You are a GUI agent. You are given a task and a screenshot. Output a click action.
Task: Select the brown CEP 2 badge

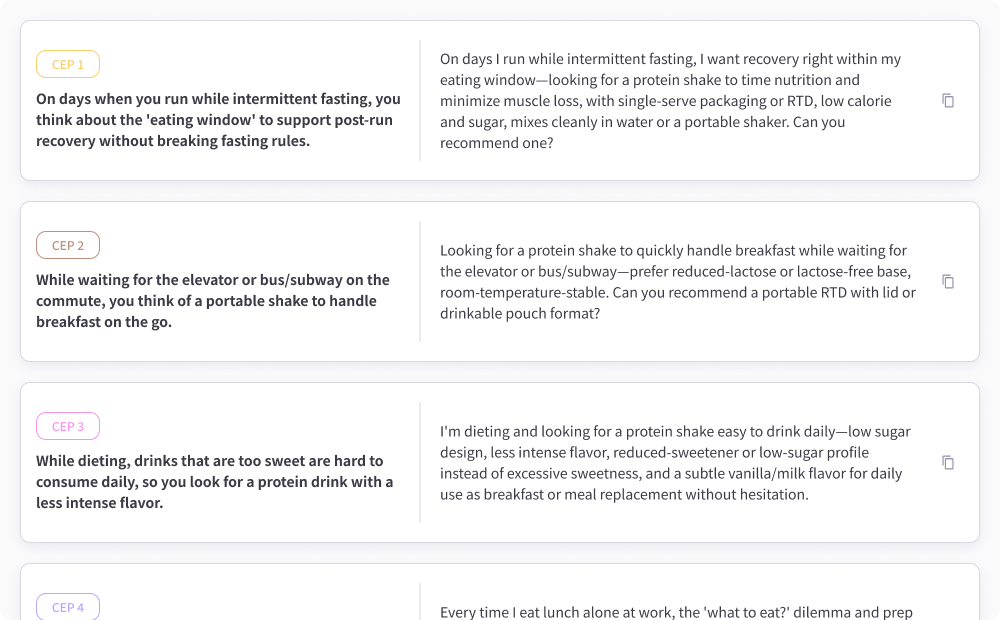(x=68, y=246)
